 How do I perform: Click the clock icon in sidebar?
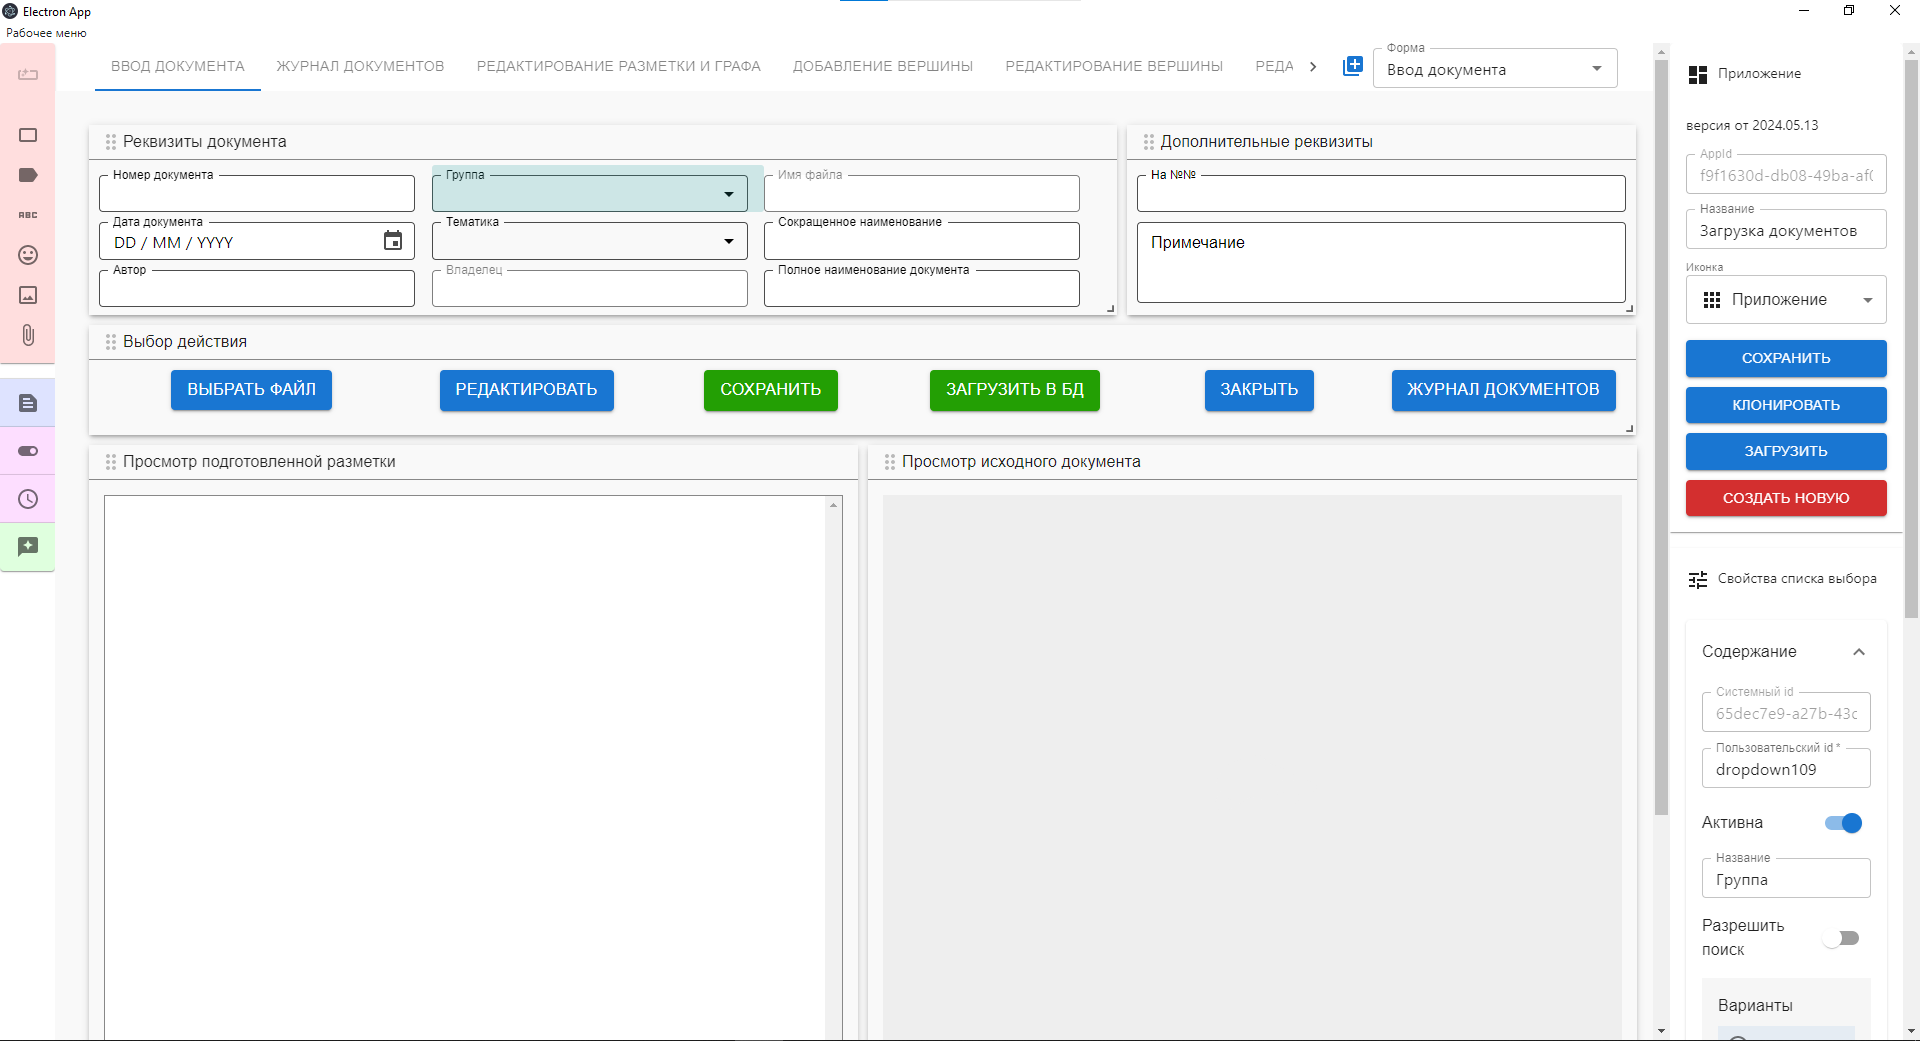point(28,499)
